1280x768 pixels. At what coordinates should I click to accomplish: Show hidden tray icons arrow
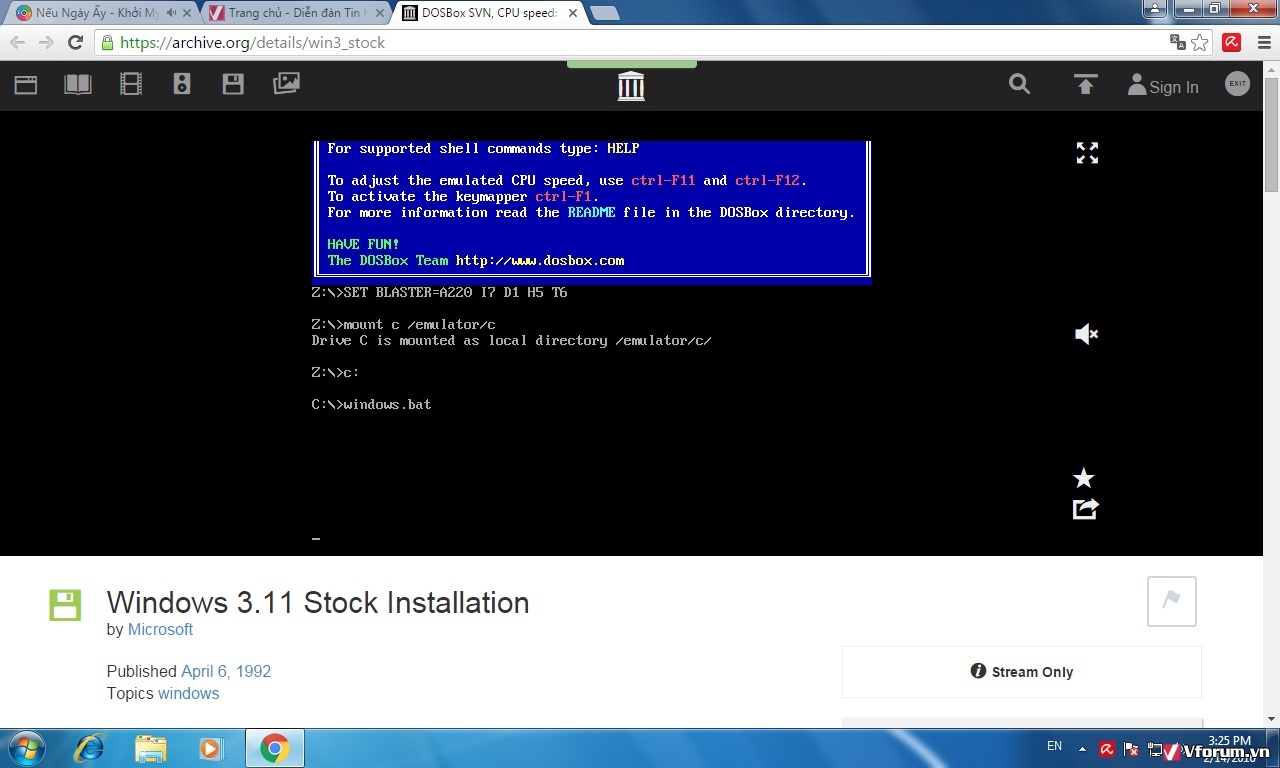tap(1082, 748)
